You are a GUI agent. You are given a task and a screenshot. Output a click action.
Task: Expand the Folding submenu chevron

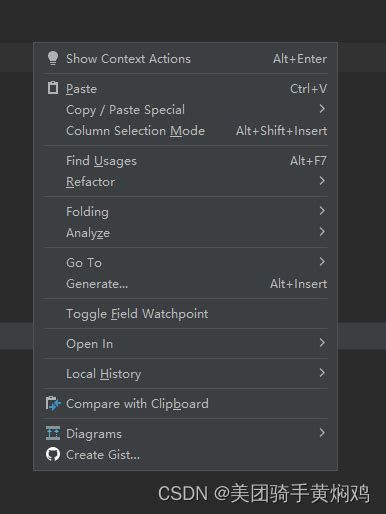click(x=322, y=211)
